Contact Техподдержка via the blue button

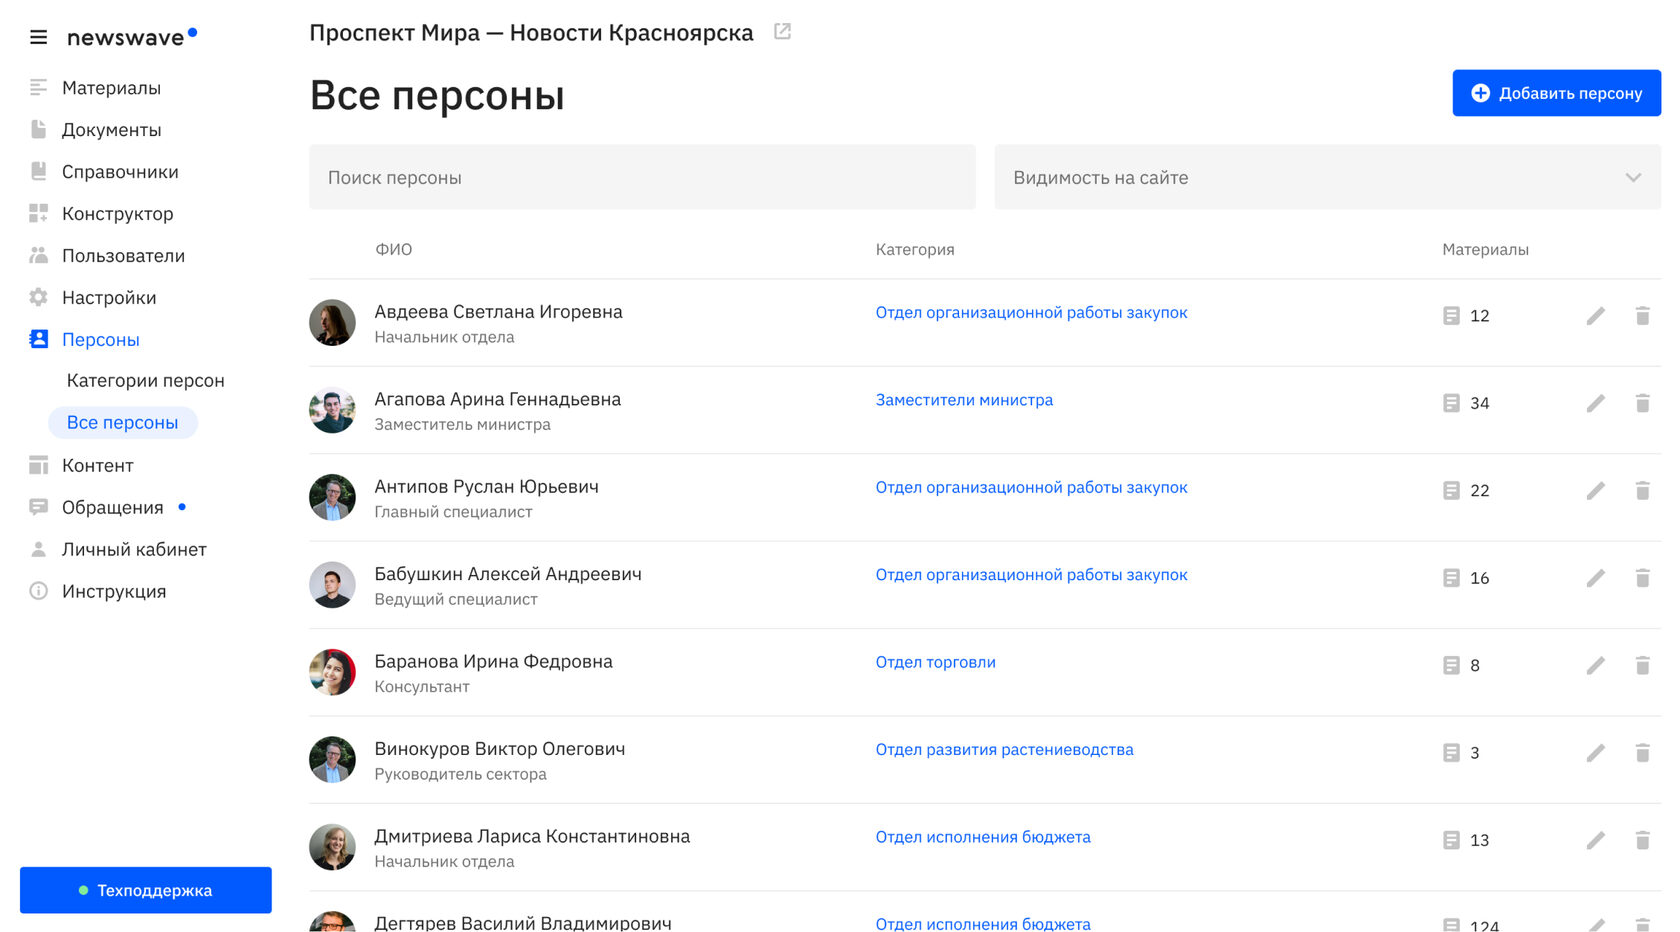146,890
